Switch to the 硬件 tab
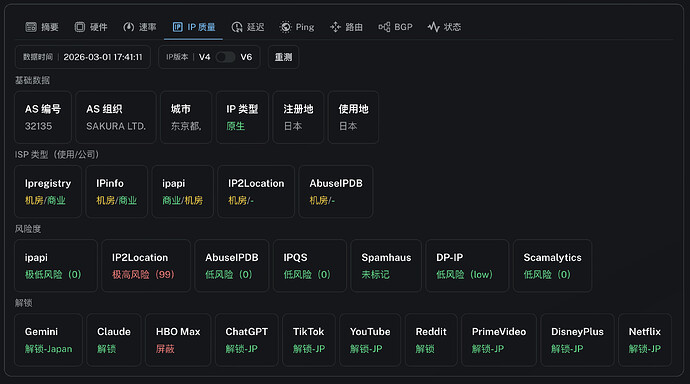This screenshot has width=690, height=384. point(91,27)
